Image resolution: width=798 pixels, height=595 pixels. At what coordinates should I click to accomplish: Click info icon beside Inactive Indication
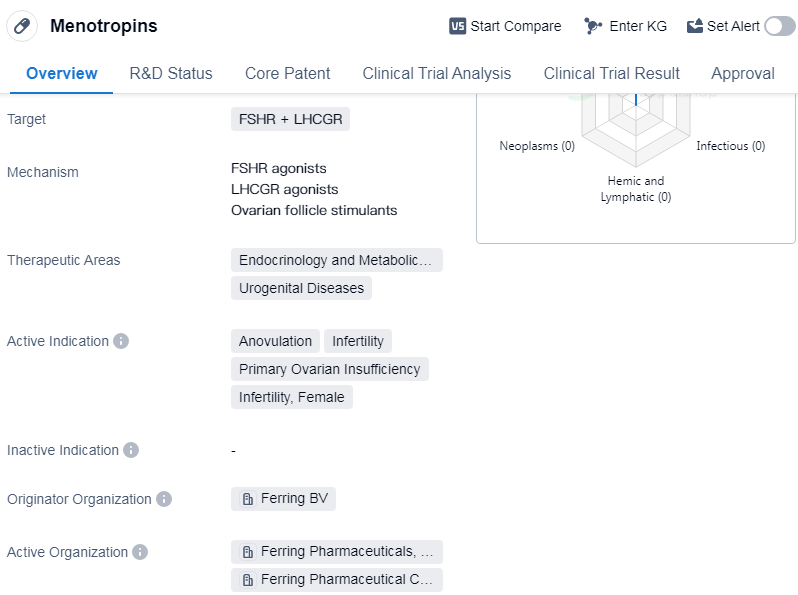click(131, 450)
